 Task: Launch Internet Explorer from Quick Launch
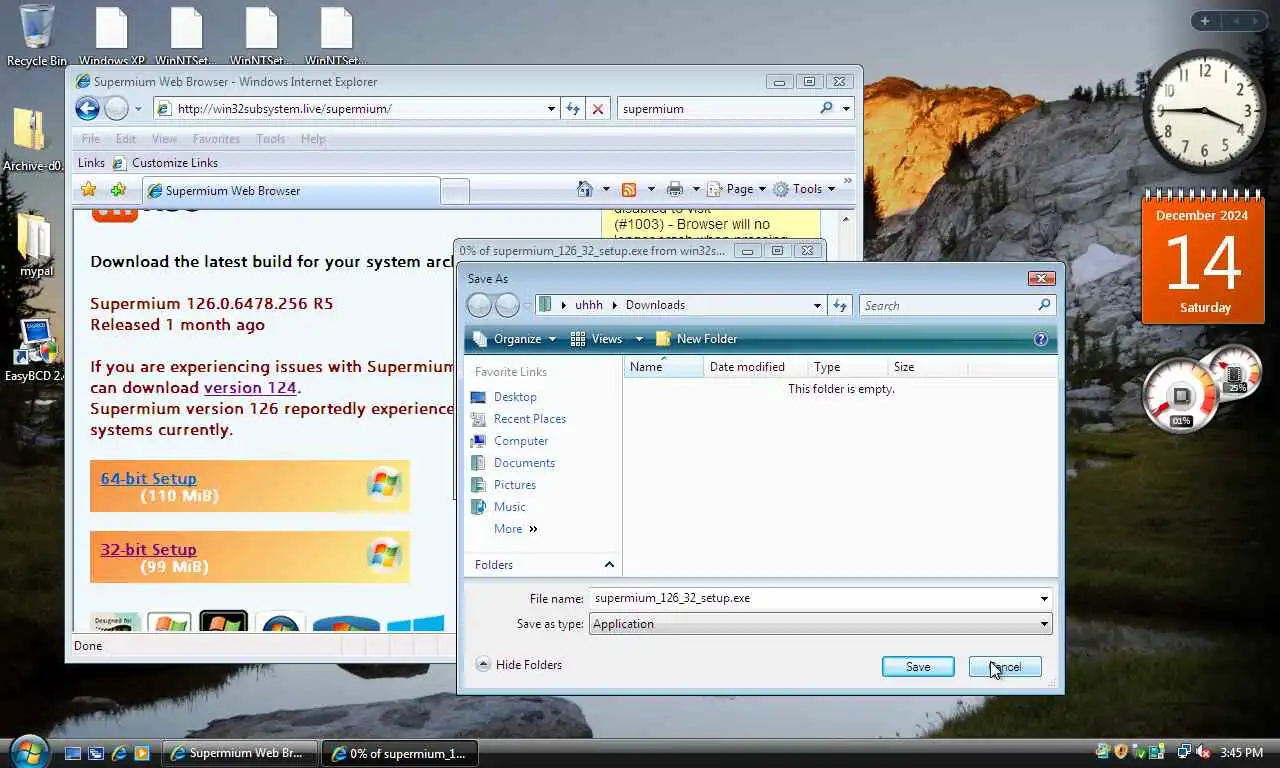pyautogui.click(x=119, y=753)
